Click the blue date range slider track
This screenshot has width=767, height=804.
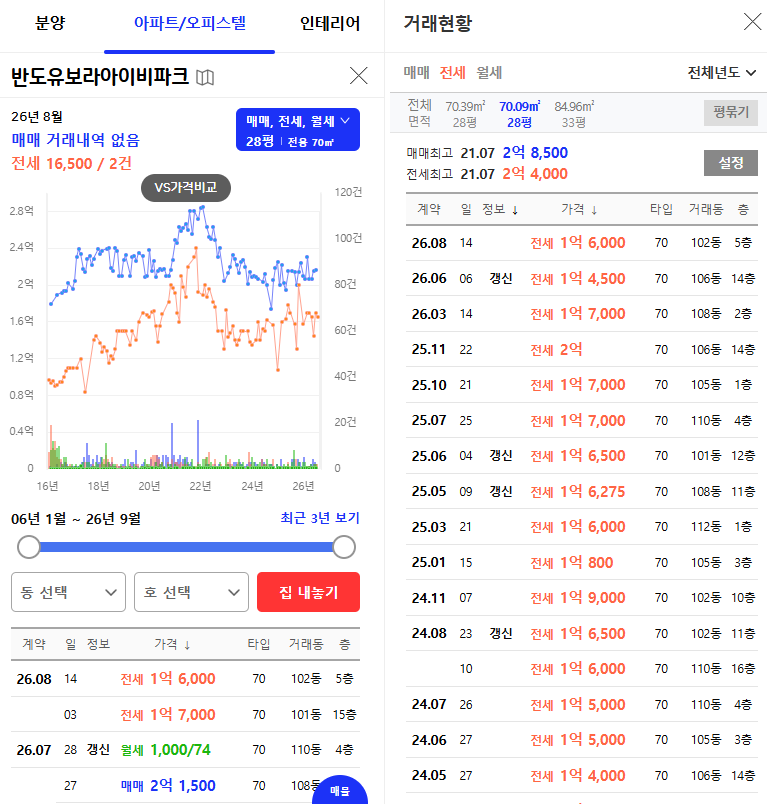(186, 547)
